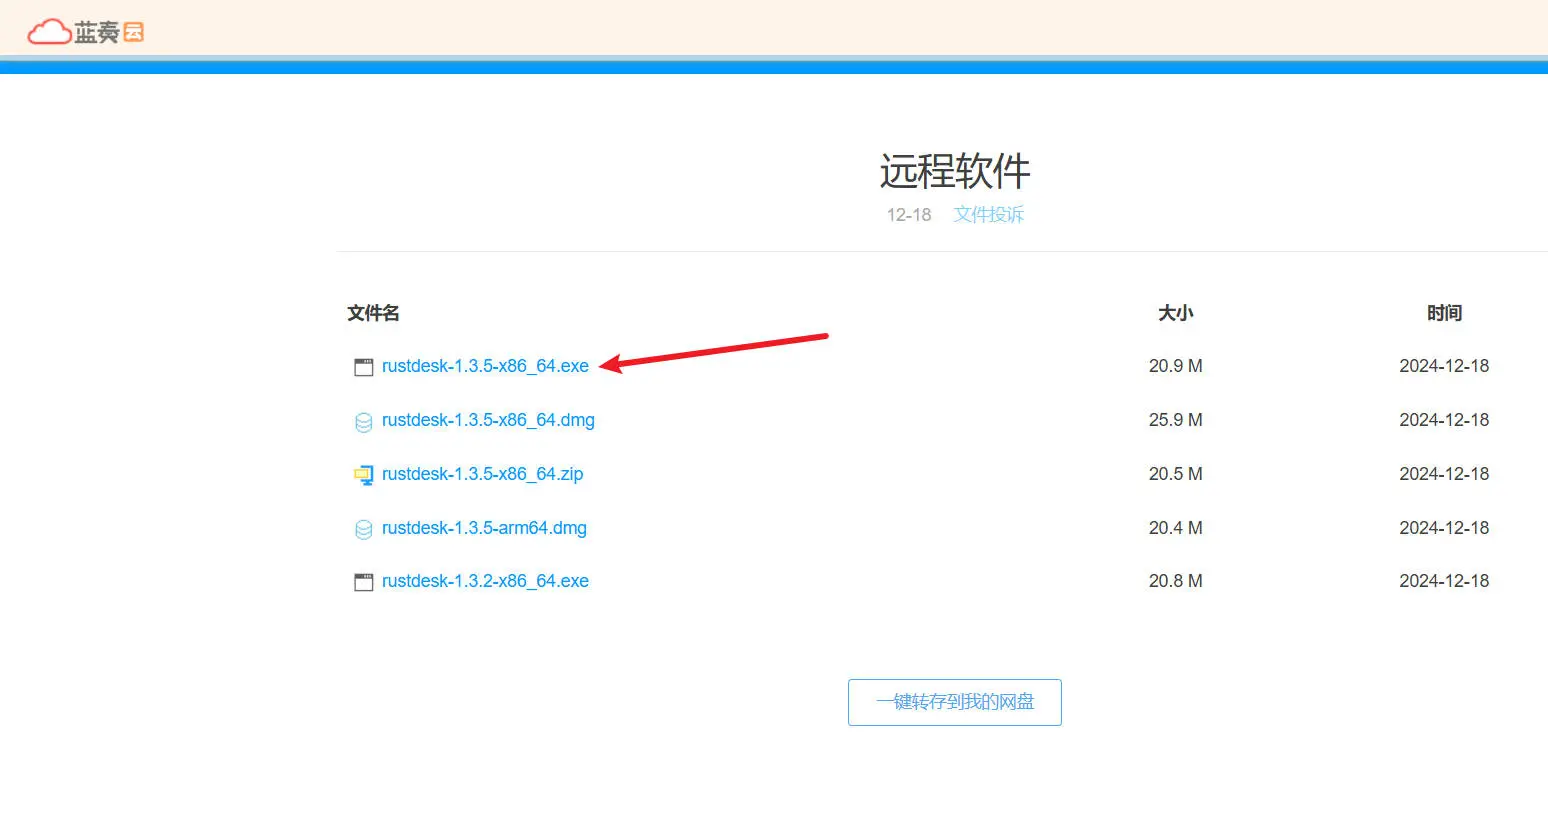1548x827 pixels.
Task: Click the 25.9 M size value
Action: [1176, 420]
